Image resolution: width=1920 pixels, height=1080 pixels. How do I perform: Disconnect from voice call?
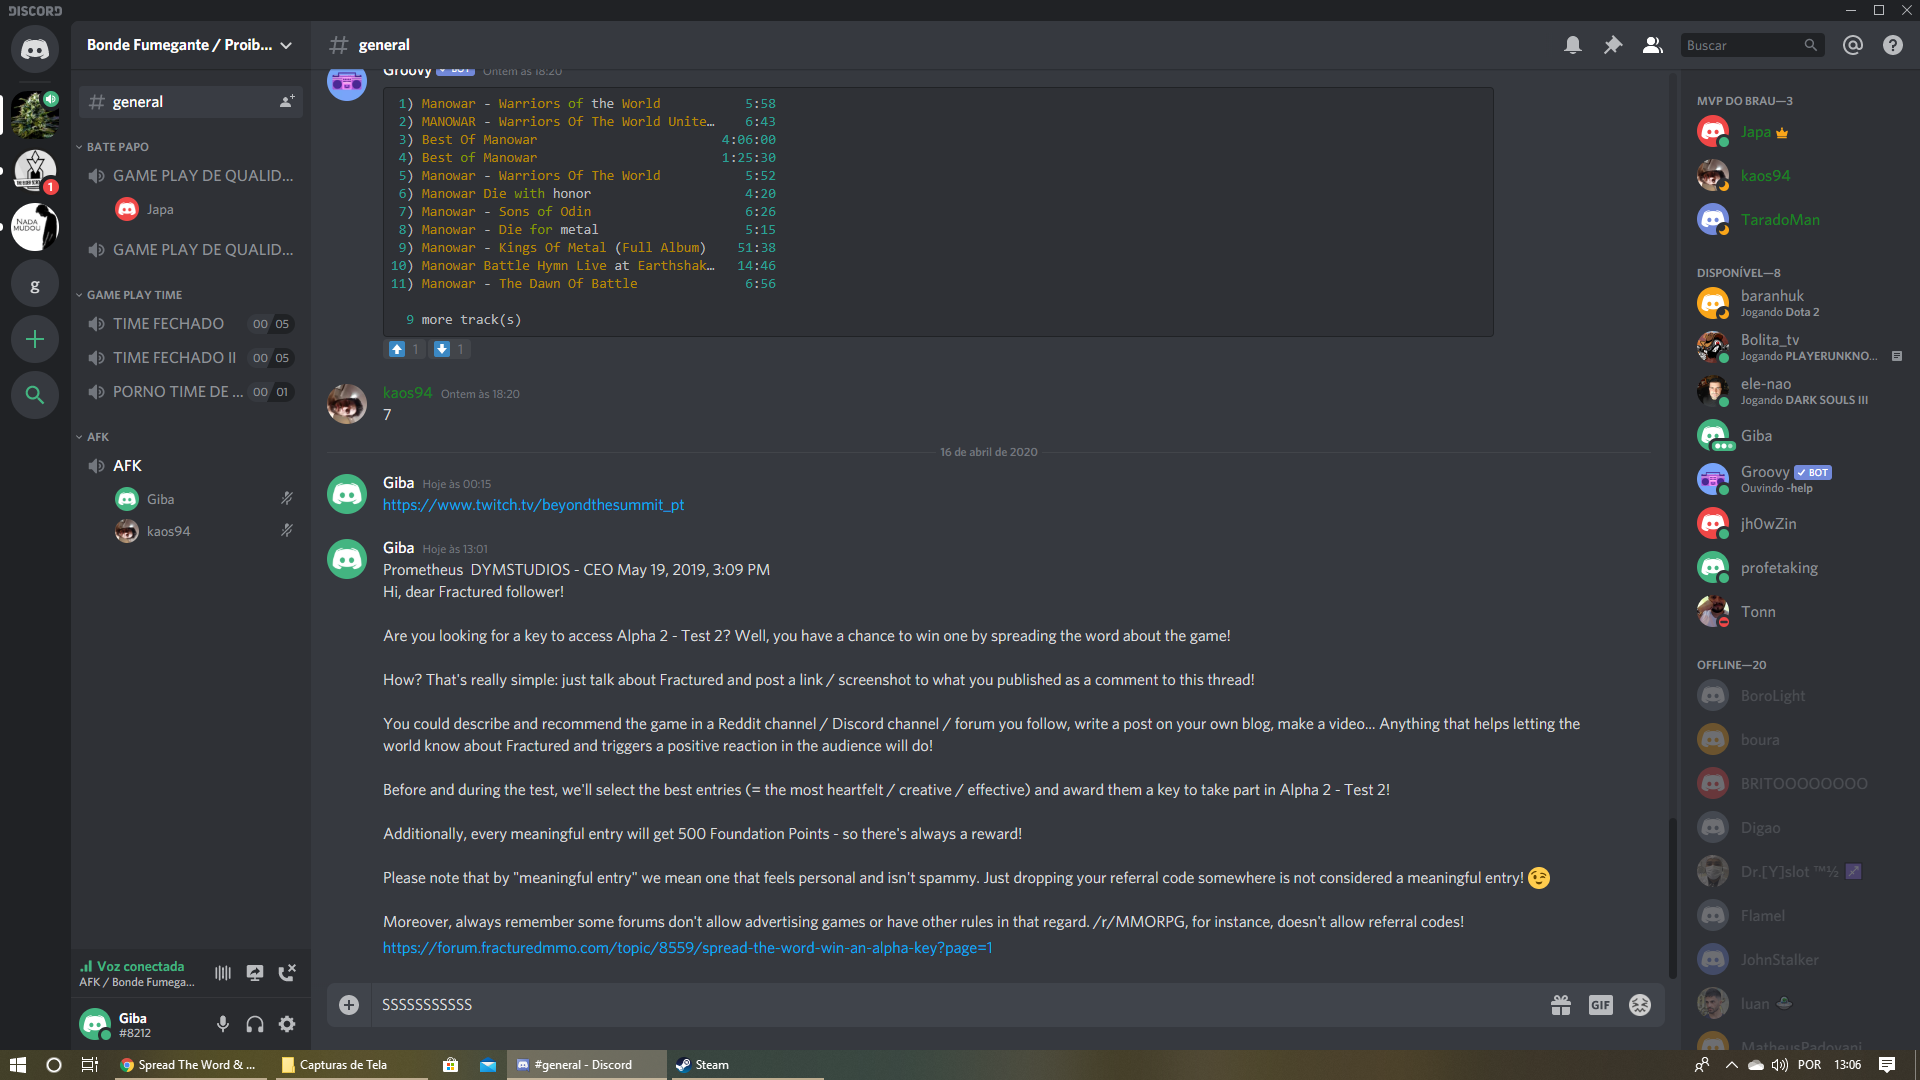click(287, 973)
